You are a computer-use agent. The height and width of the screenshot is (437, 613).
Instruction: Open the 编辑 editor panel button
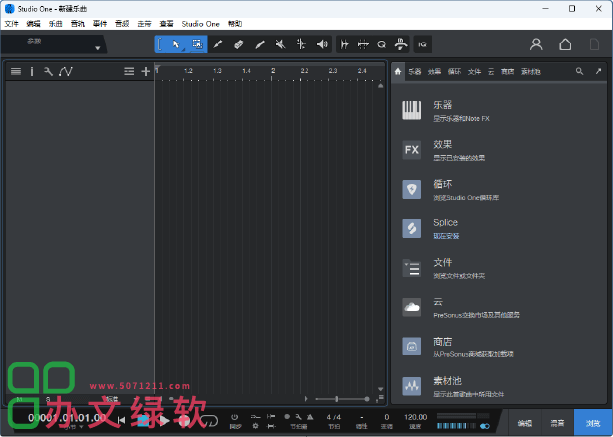525,423
